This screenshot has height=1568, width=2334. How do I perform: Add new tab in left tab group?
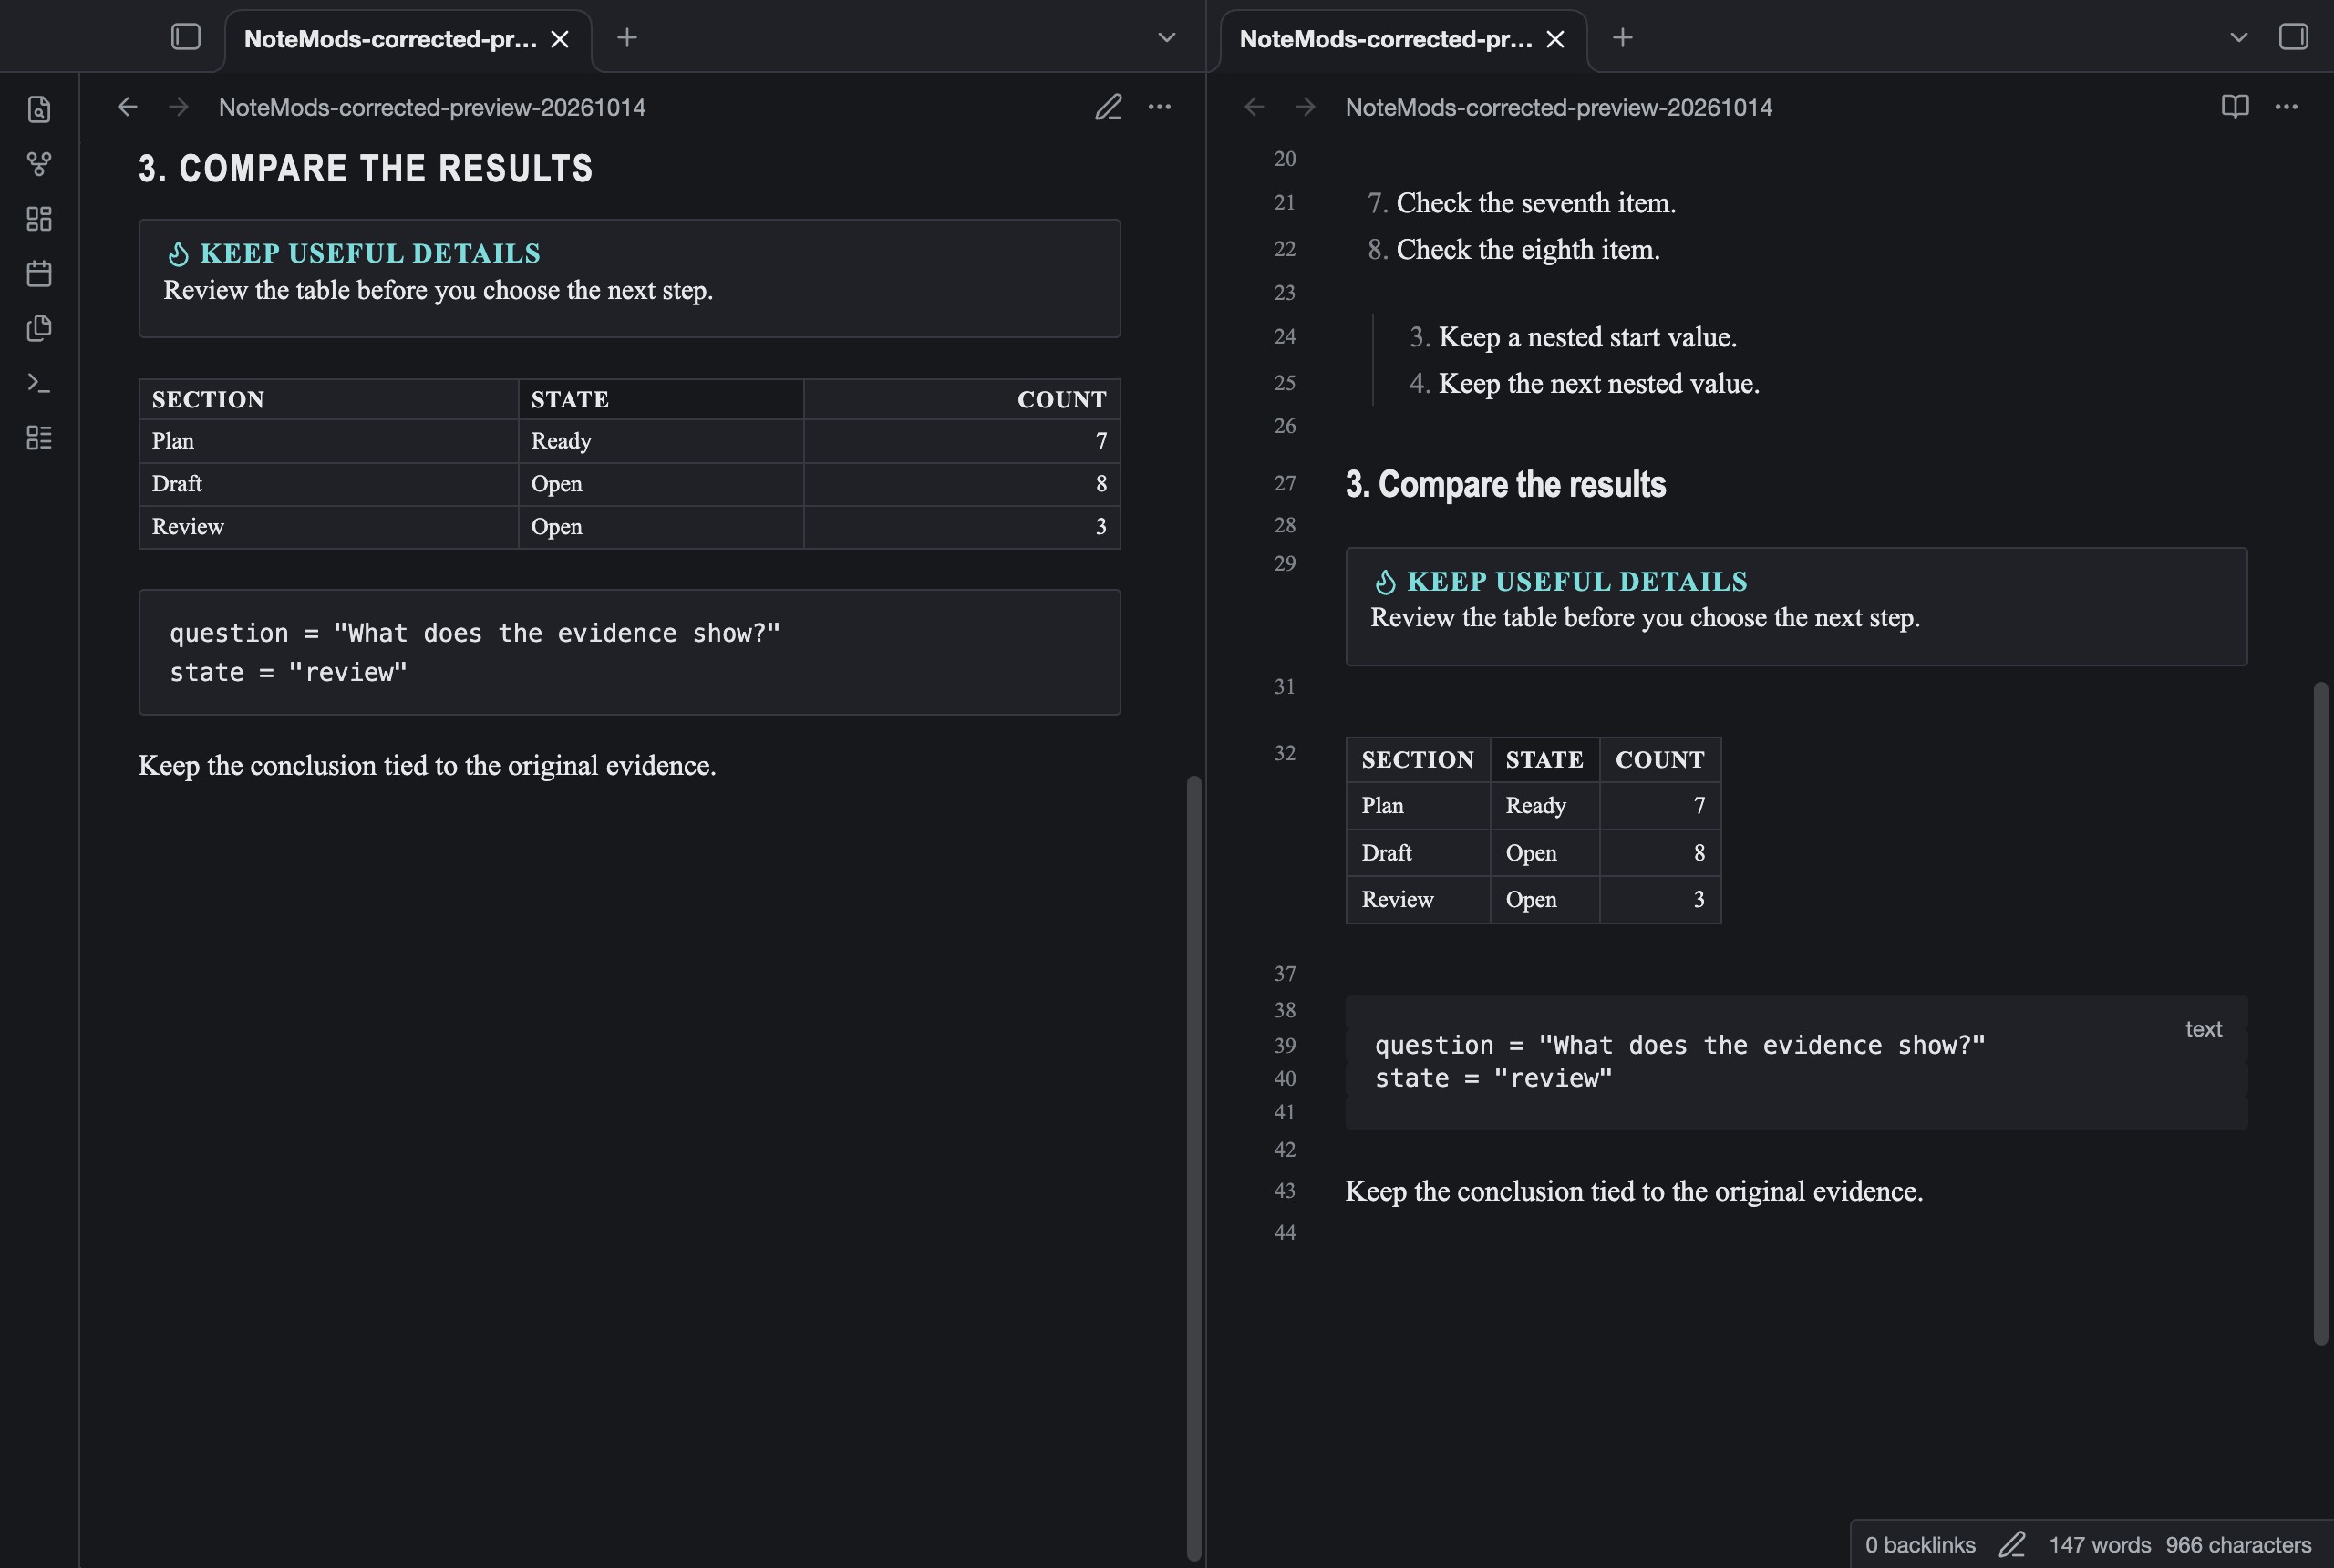tap(627, 38)
